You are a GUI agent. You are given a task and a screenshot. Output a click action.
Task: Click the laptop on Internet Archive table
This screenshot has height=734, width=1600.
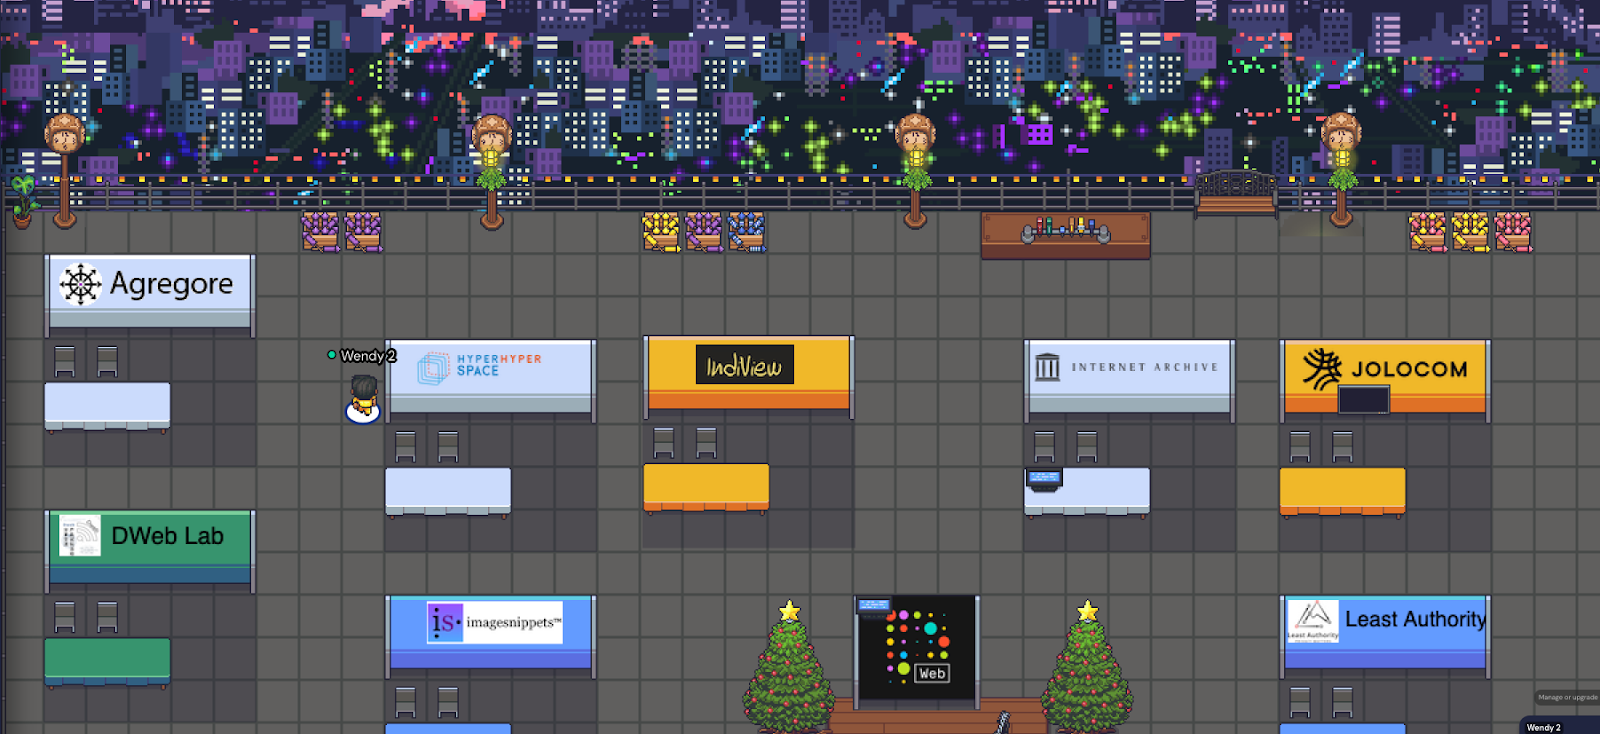point(1044,481)
